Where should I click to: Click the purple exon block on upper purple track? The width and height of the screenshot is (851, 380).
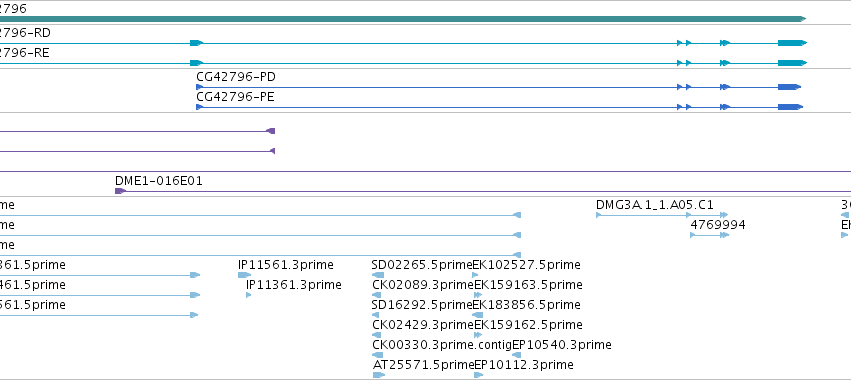271,131
